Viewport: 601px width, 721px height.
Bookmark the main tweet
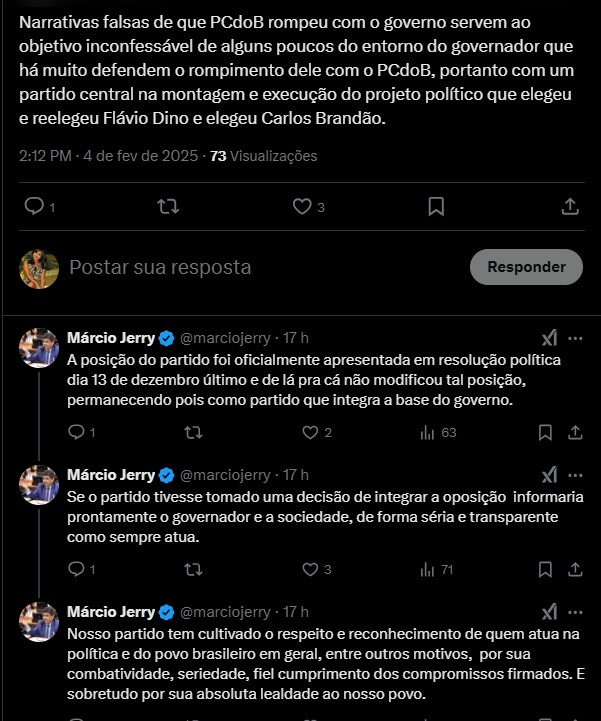pyautogui.click(x=436, y=206)
